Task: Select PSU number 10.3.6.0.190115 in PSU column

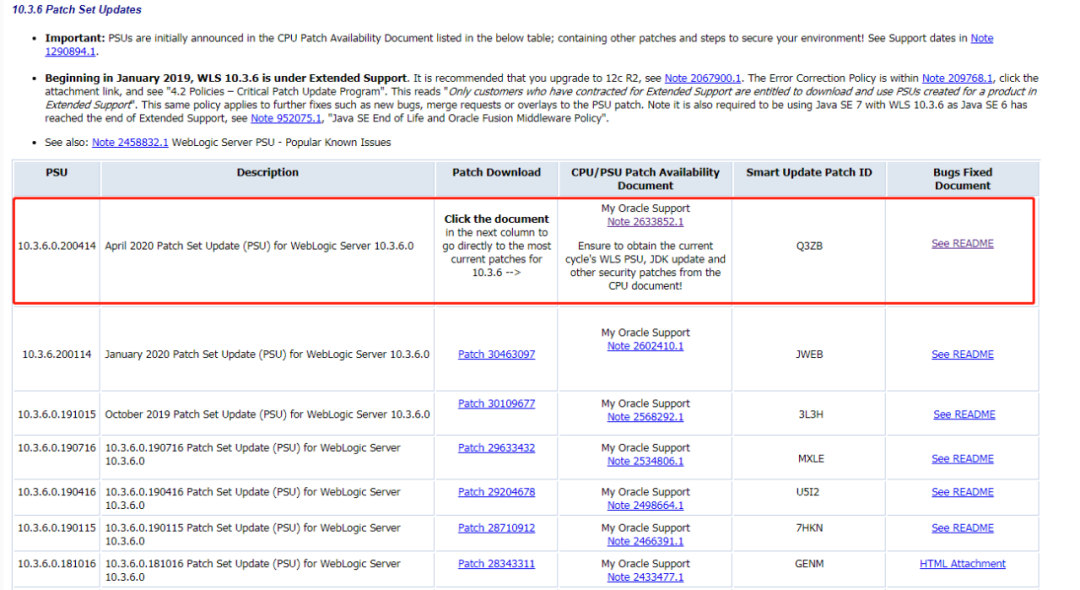Action: point(56,528)
